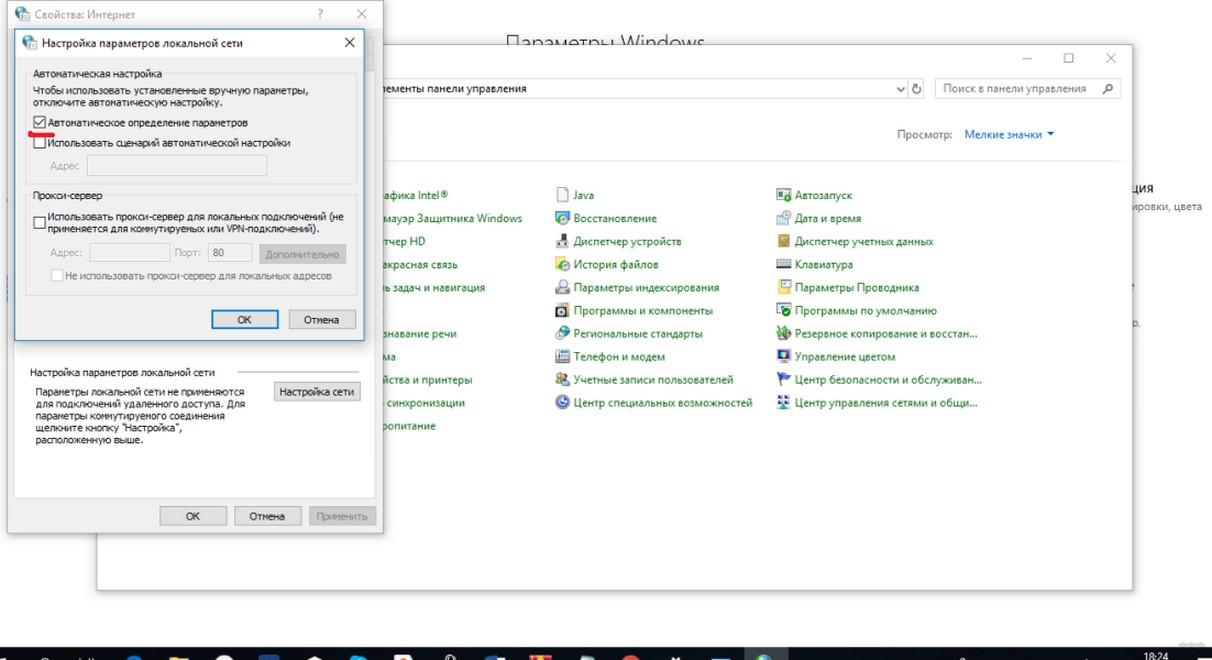Open the Мелкие значки view dropdown

[1009, 134]
